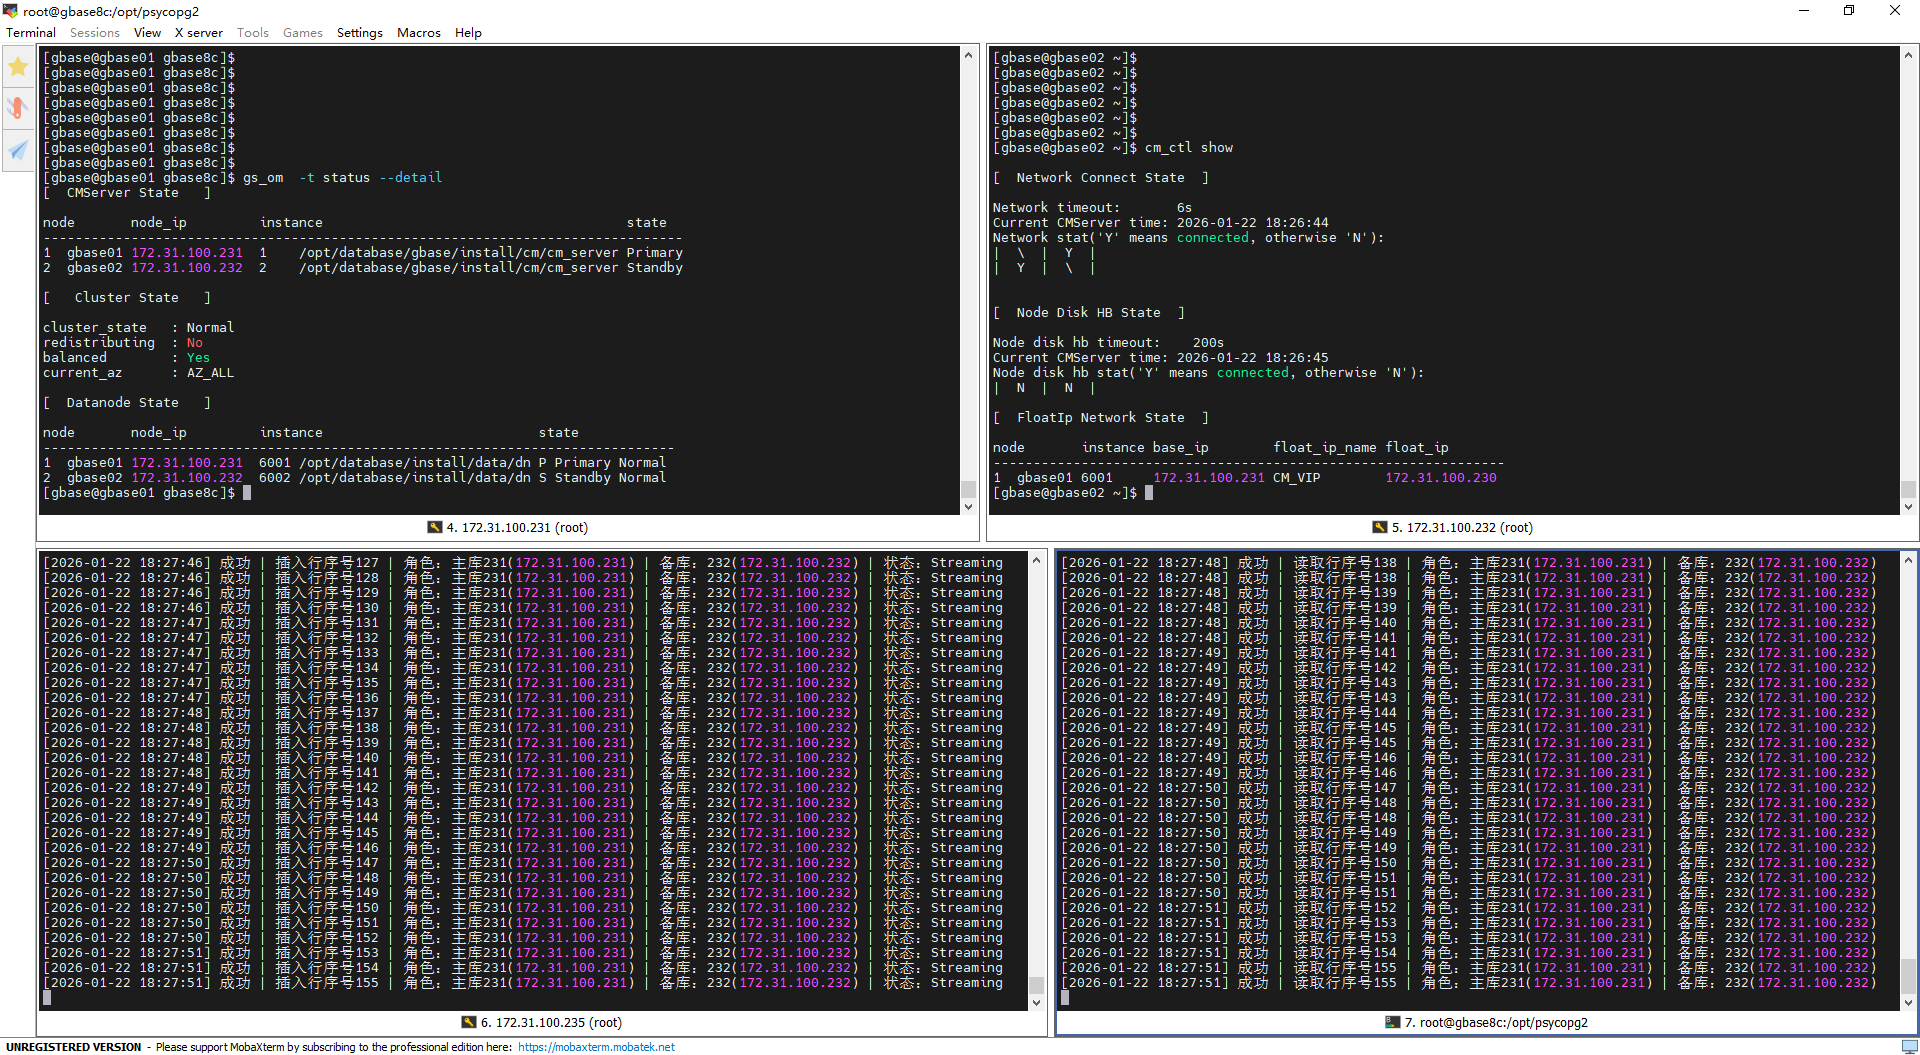Screen dimensions: 1920x1055
Task: Open the Settings menu
Action: 359,33
